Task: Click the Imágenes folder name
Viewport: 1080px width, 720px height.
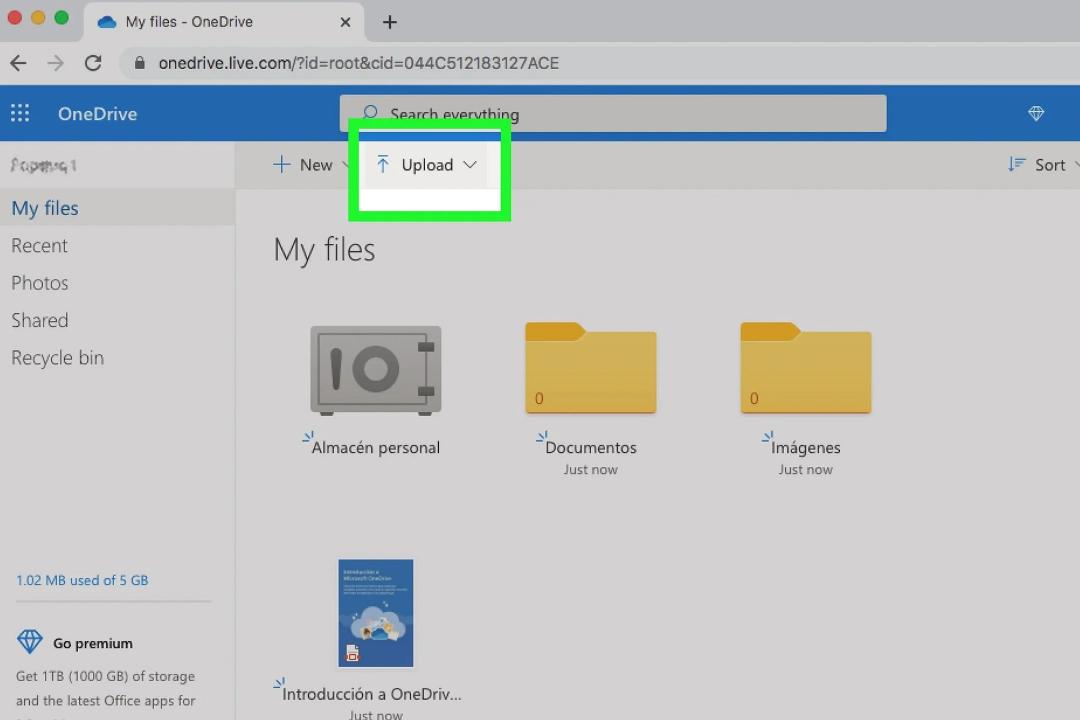Action: point(805,448)
